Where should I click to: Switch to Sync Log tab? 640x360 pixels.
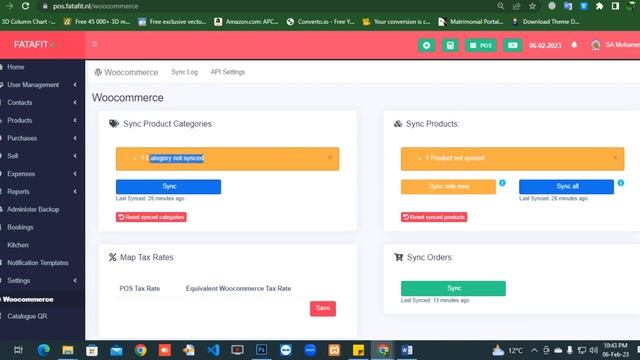[x=184, y=72]
